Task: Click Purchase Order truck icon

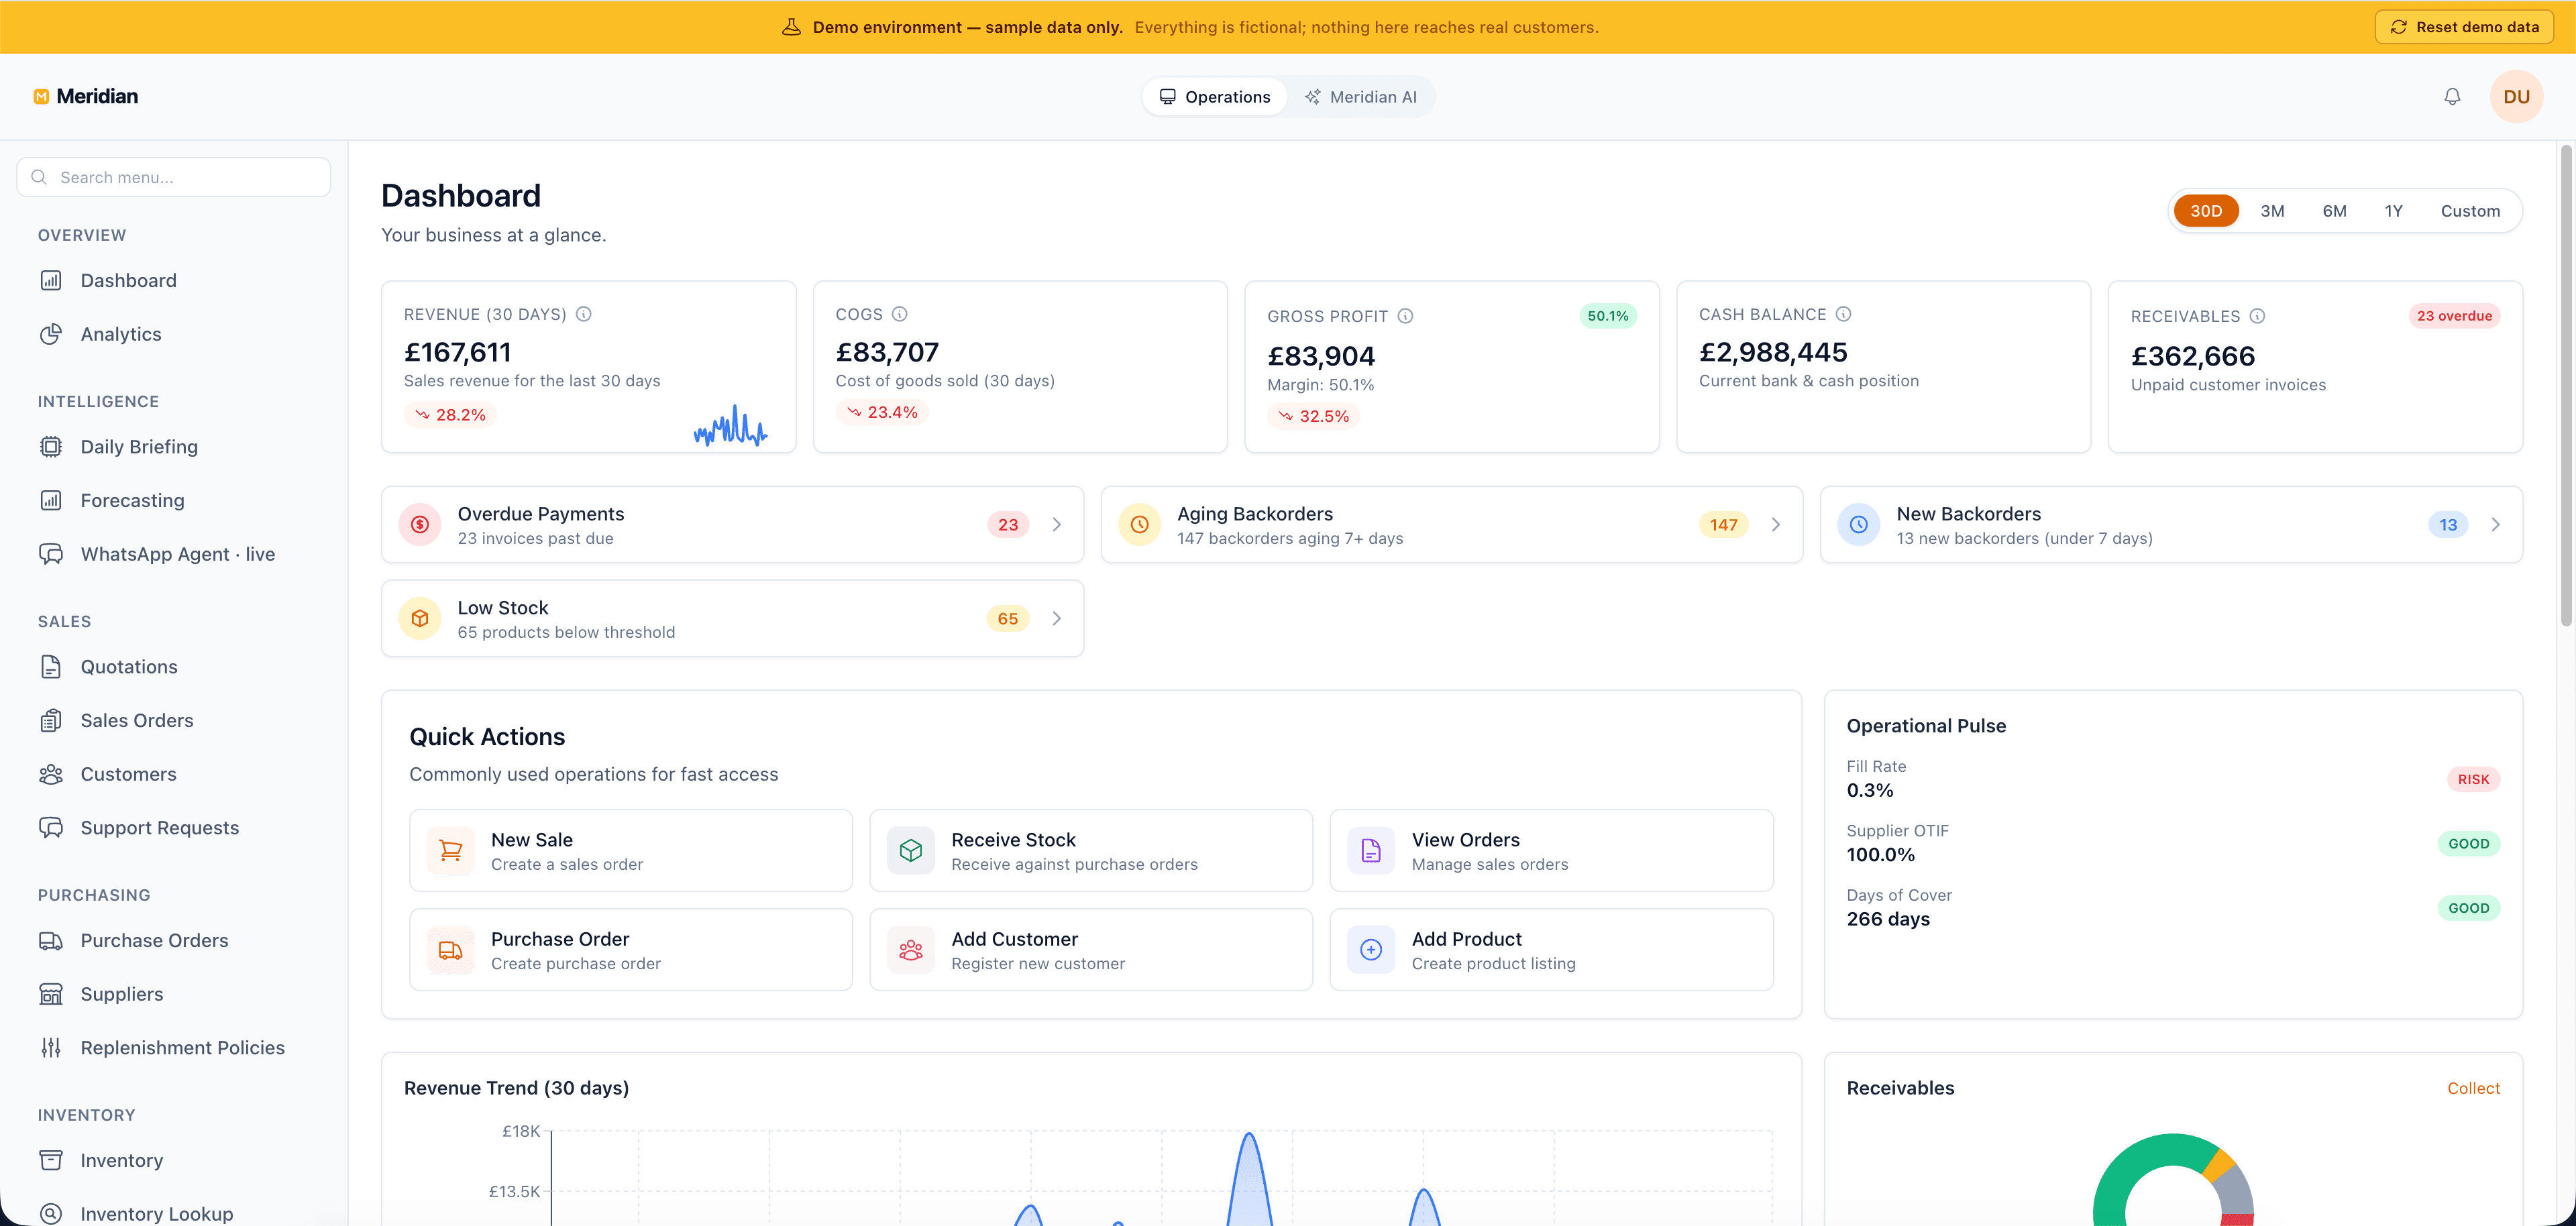Action: coord(451,950)
